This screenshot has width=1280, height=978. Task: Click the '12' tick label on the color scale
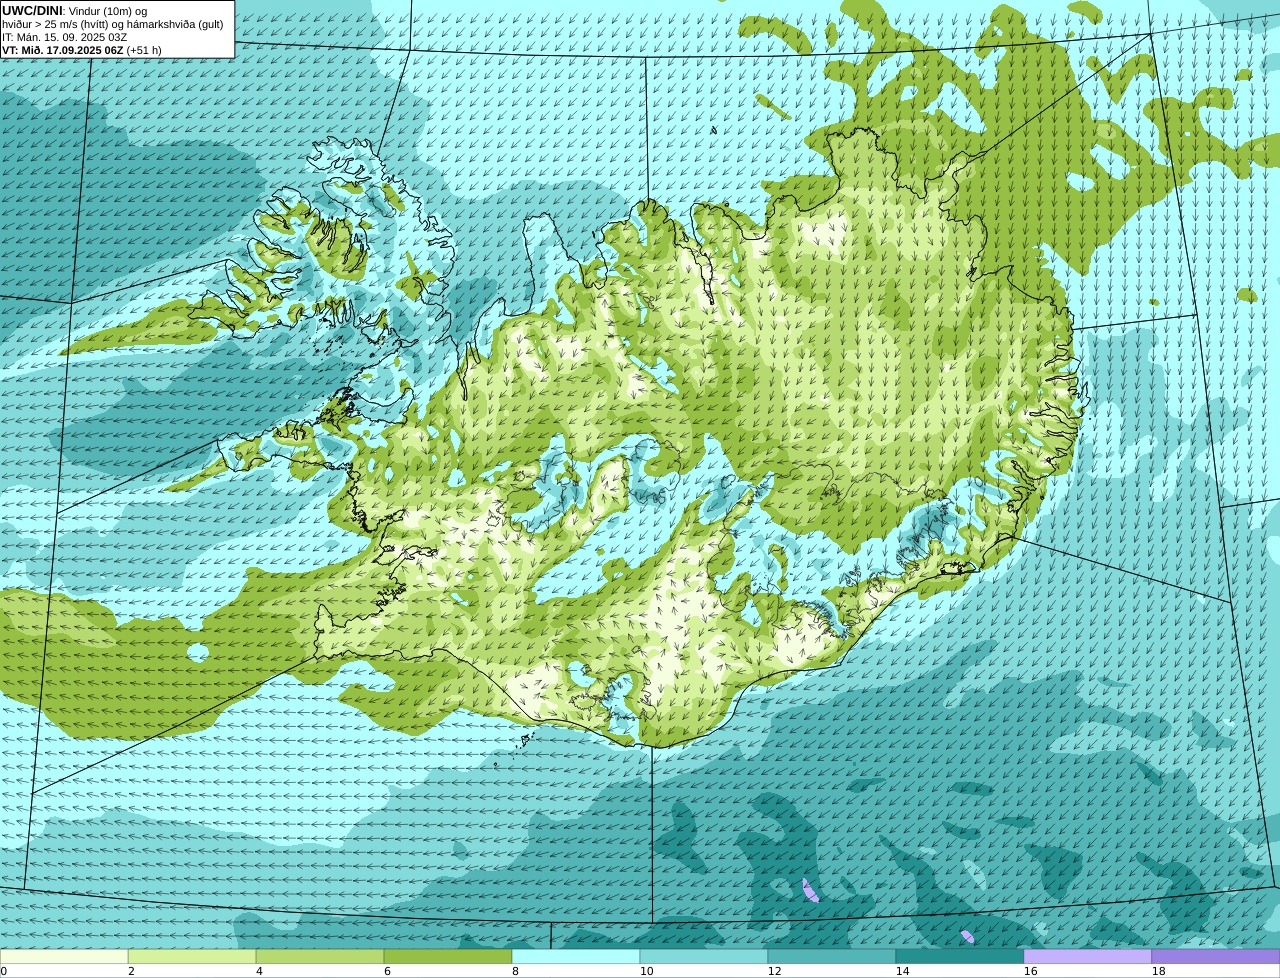[x=773, y=971]
